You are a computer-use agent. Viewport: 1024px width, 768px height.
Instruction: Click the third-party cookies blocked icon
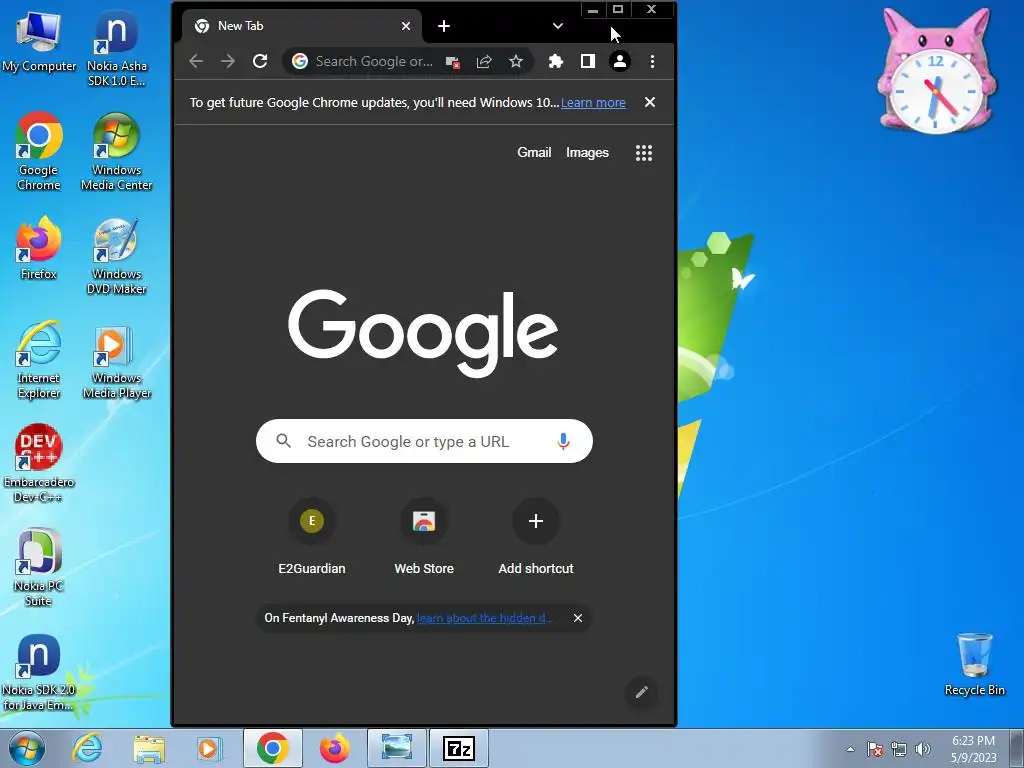point(453,62)
